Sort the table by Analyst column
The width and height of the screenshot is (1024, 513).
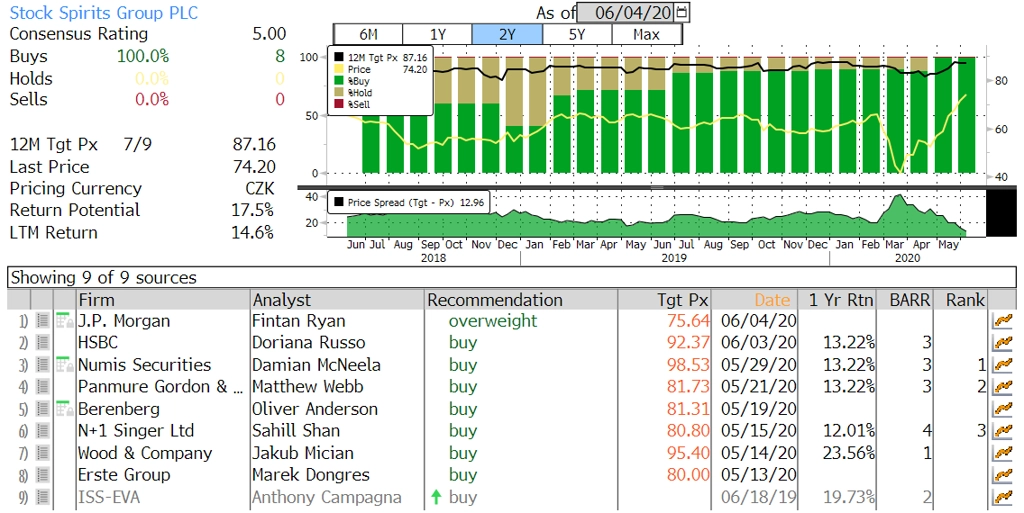pos(337,300)
